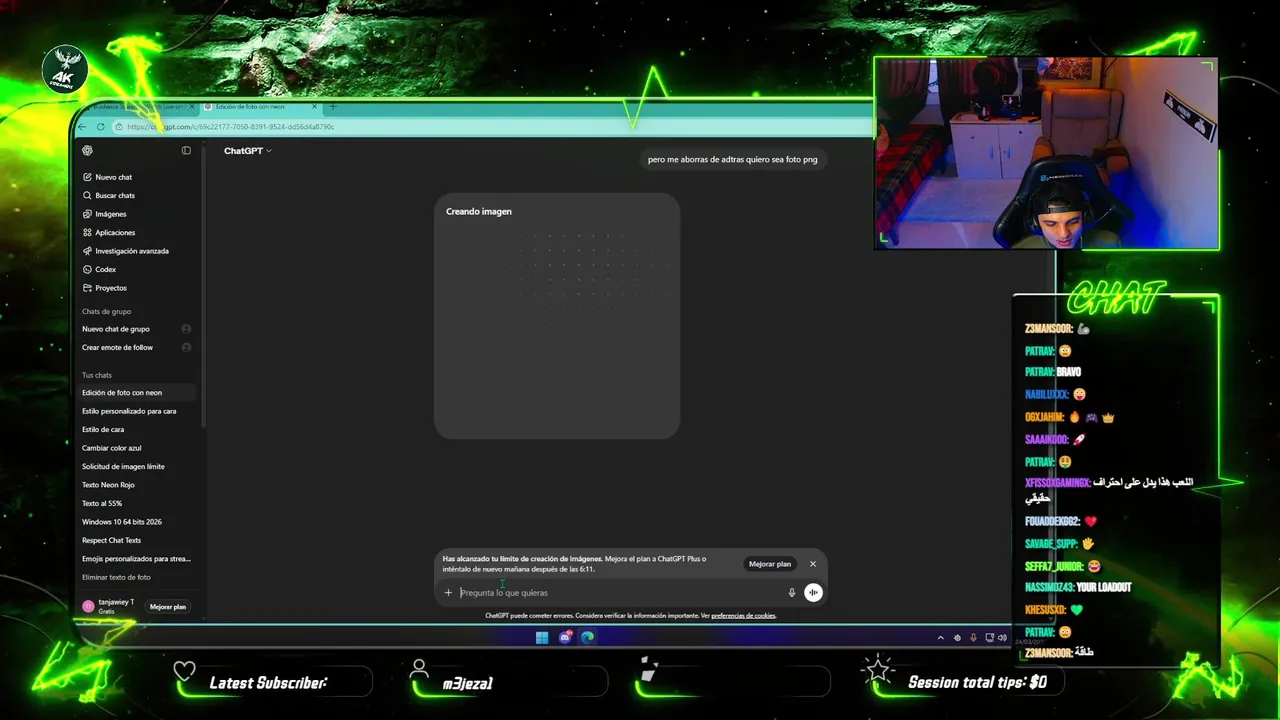This screenshot has width=1280, height=720.
Task: Open chat Cambiar color azul
Action: click(111, 448)
